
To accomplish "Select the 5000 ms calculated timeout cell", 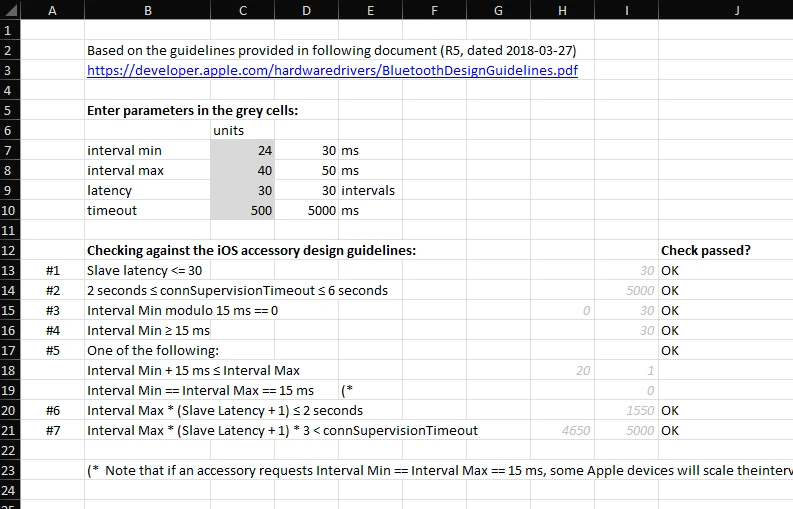I will (306, 211).
